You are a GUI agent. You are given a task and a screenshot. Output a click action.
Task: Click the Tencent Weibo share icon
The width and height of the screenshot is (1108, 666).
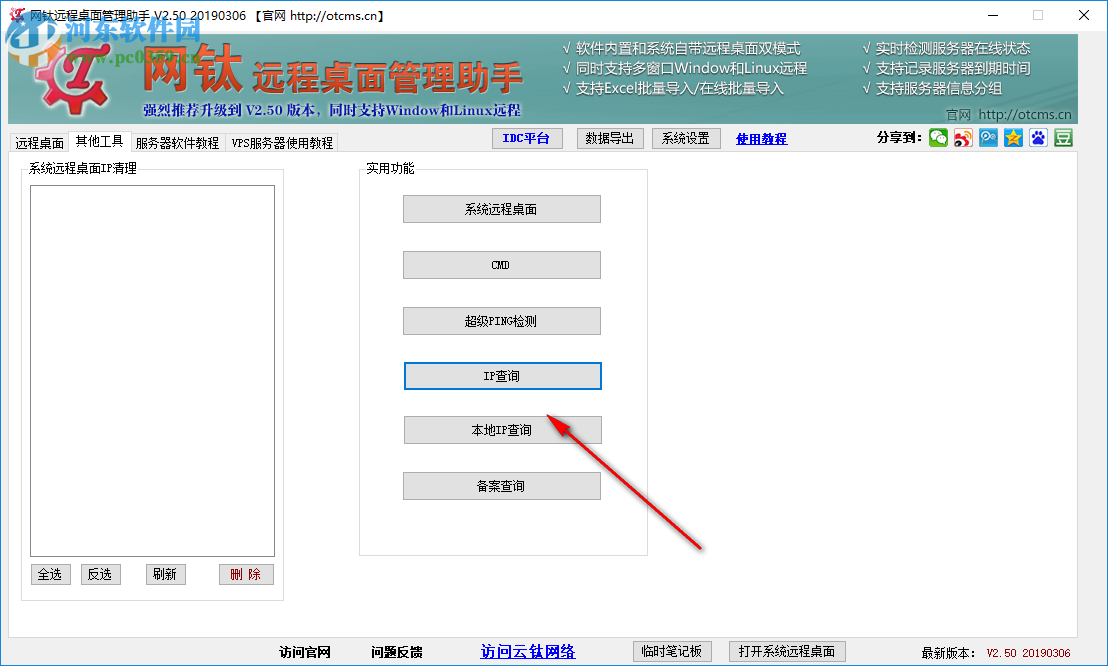click(x=986, y=137)
